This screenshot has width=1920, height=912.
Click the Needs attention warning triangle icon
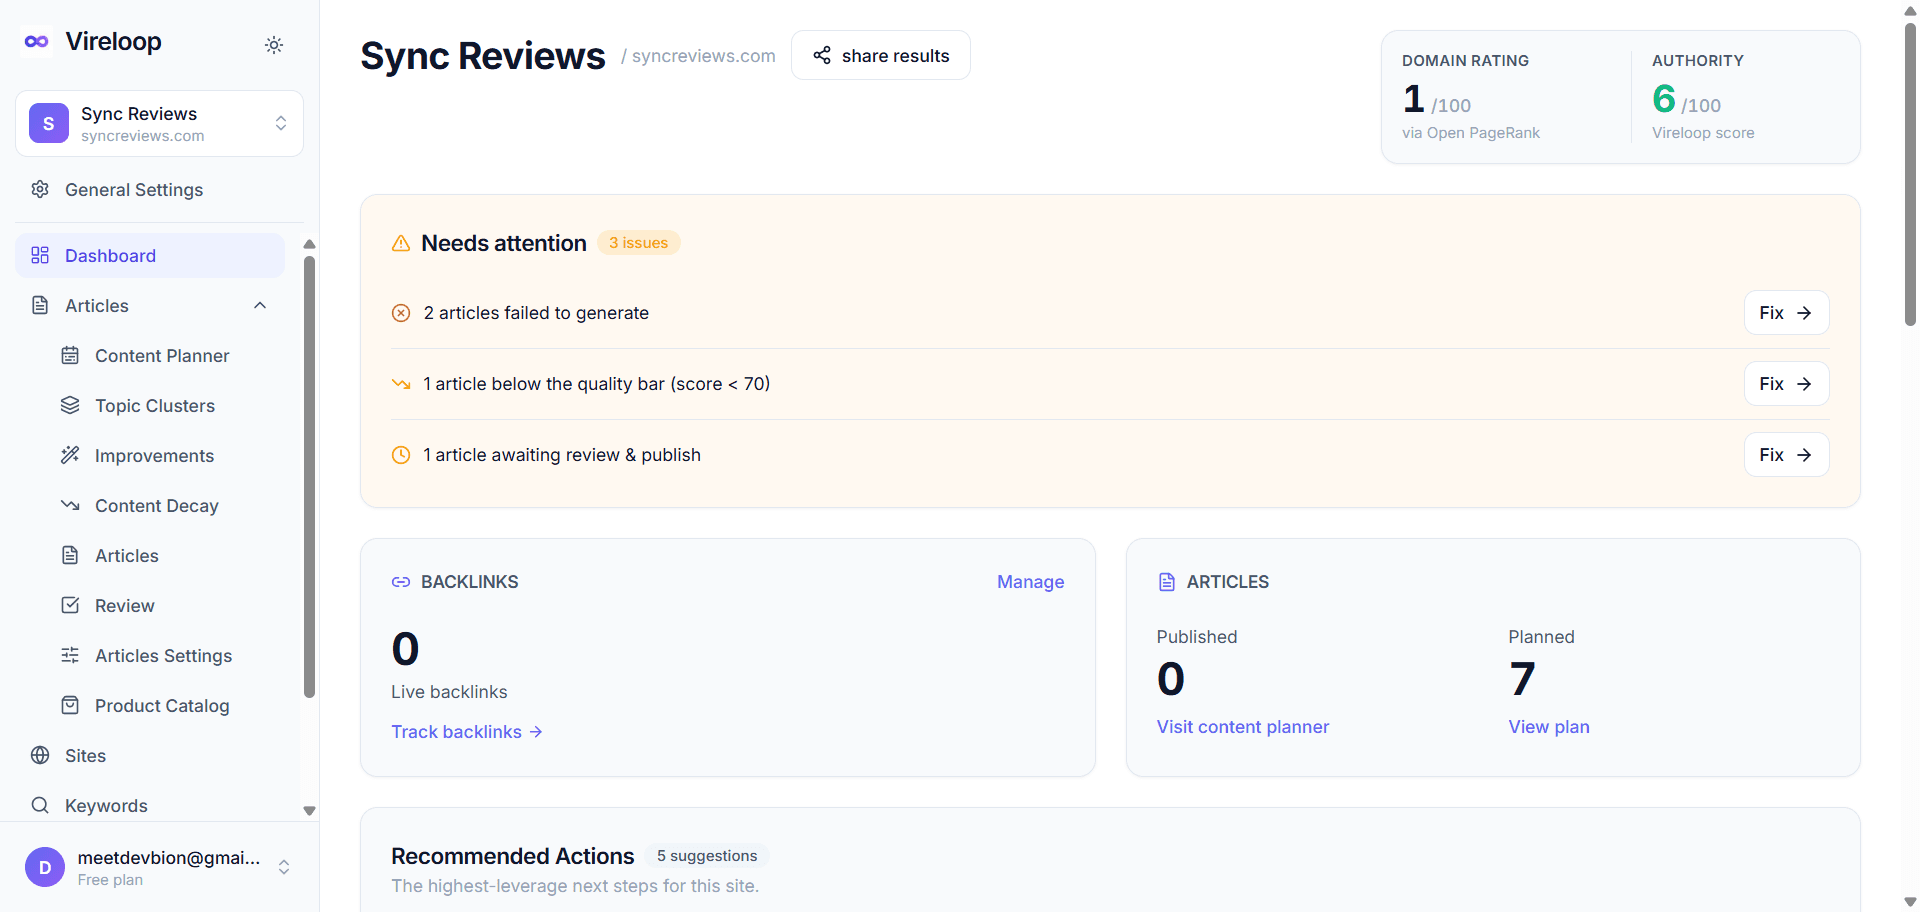point(401,243)
